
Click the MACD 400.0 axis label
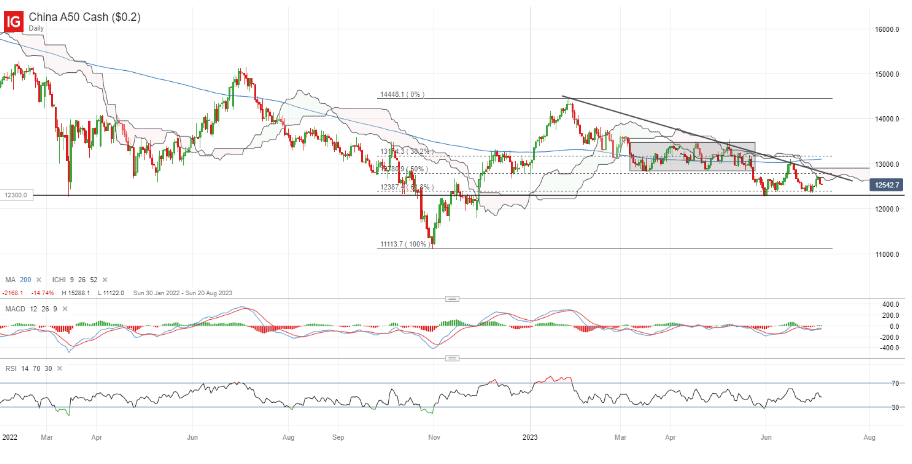click(x=890, y=304)
